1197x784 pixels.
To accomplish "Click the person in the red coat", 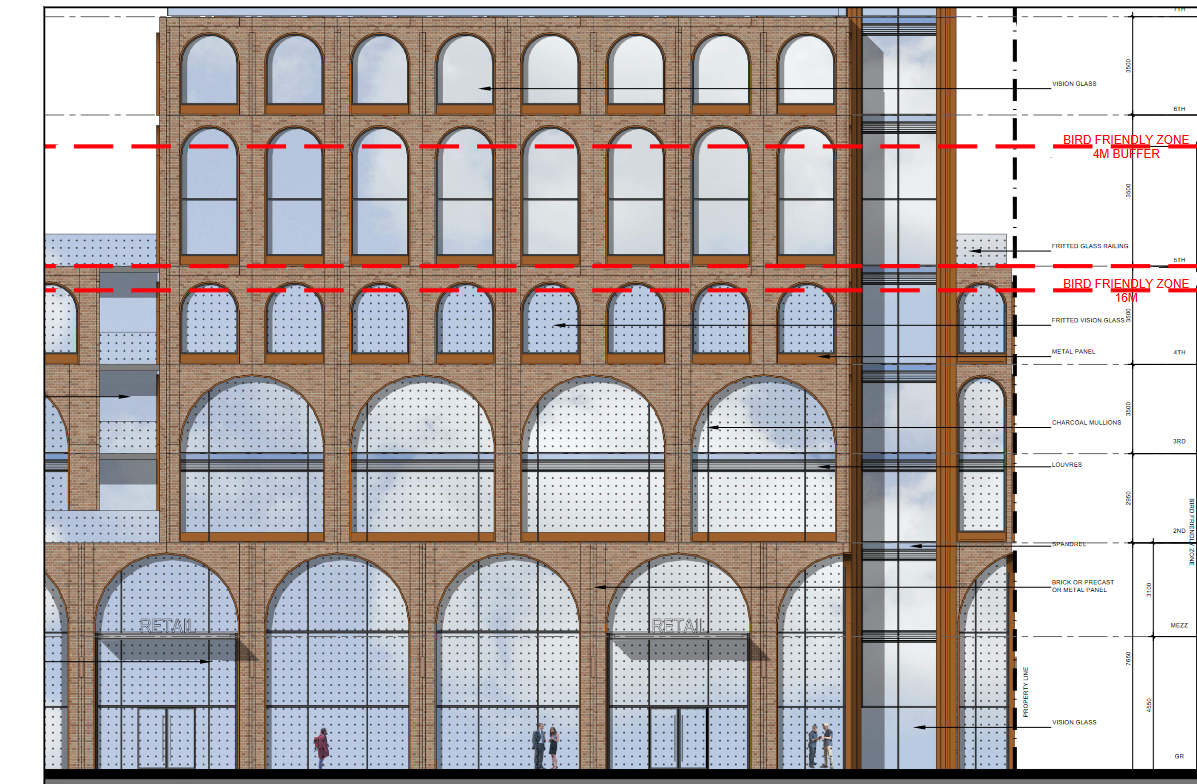I will tap(322, 747).
